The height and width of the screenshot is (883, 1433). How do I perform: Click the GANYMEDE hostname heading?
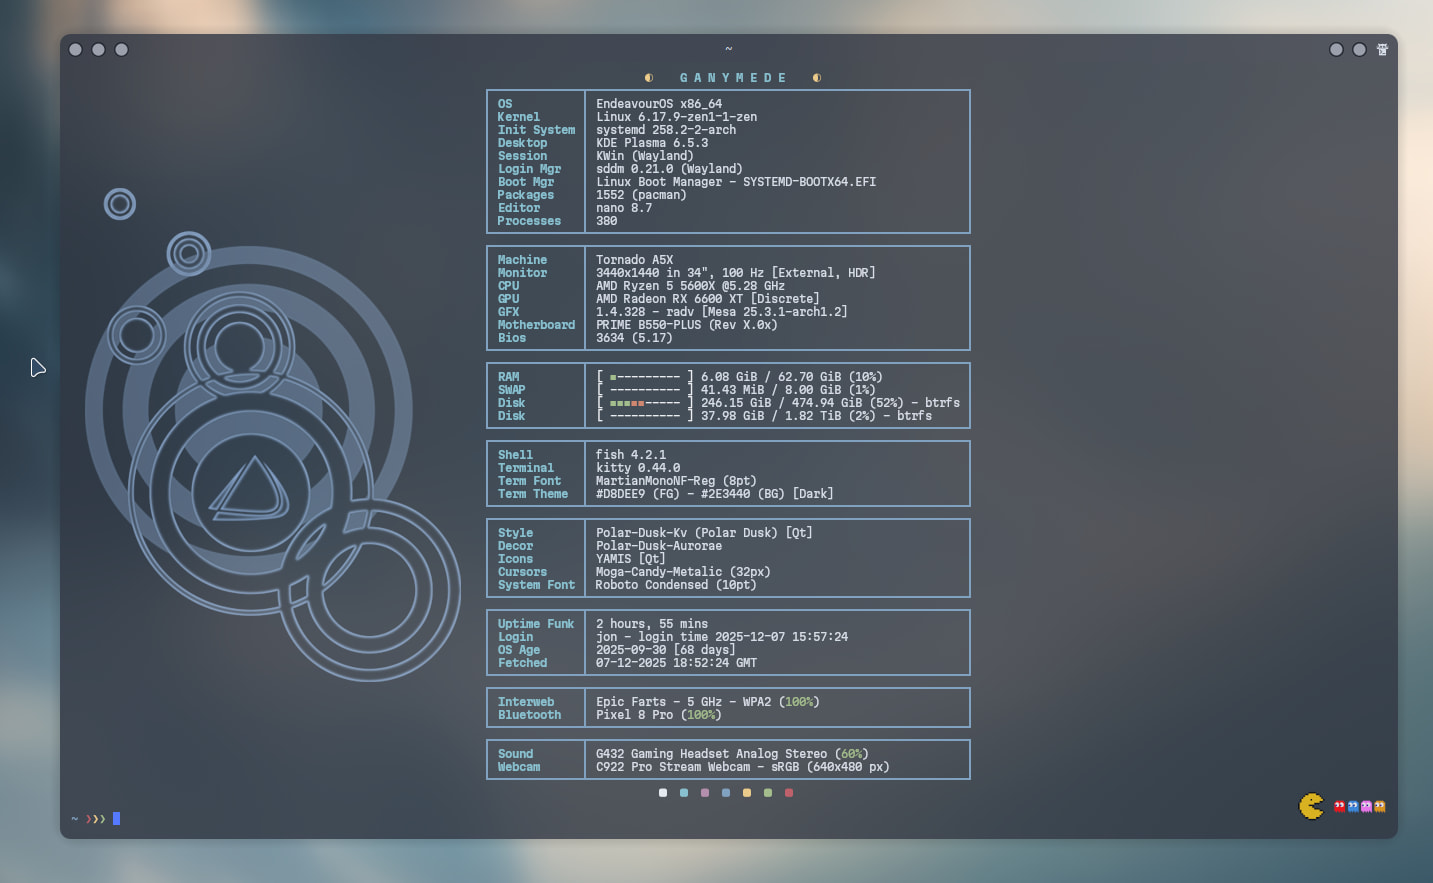tap(733, 78)
